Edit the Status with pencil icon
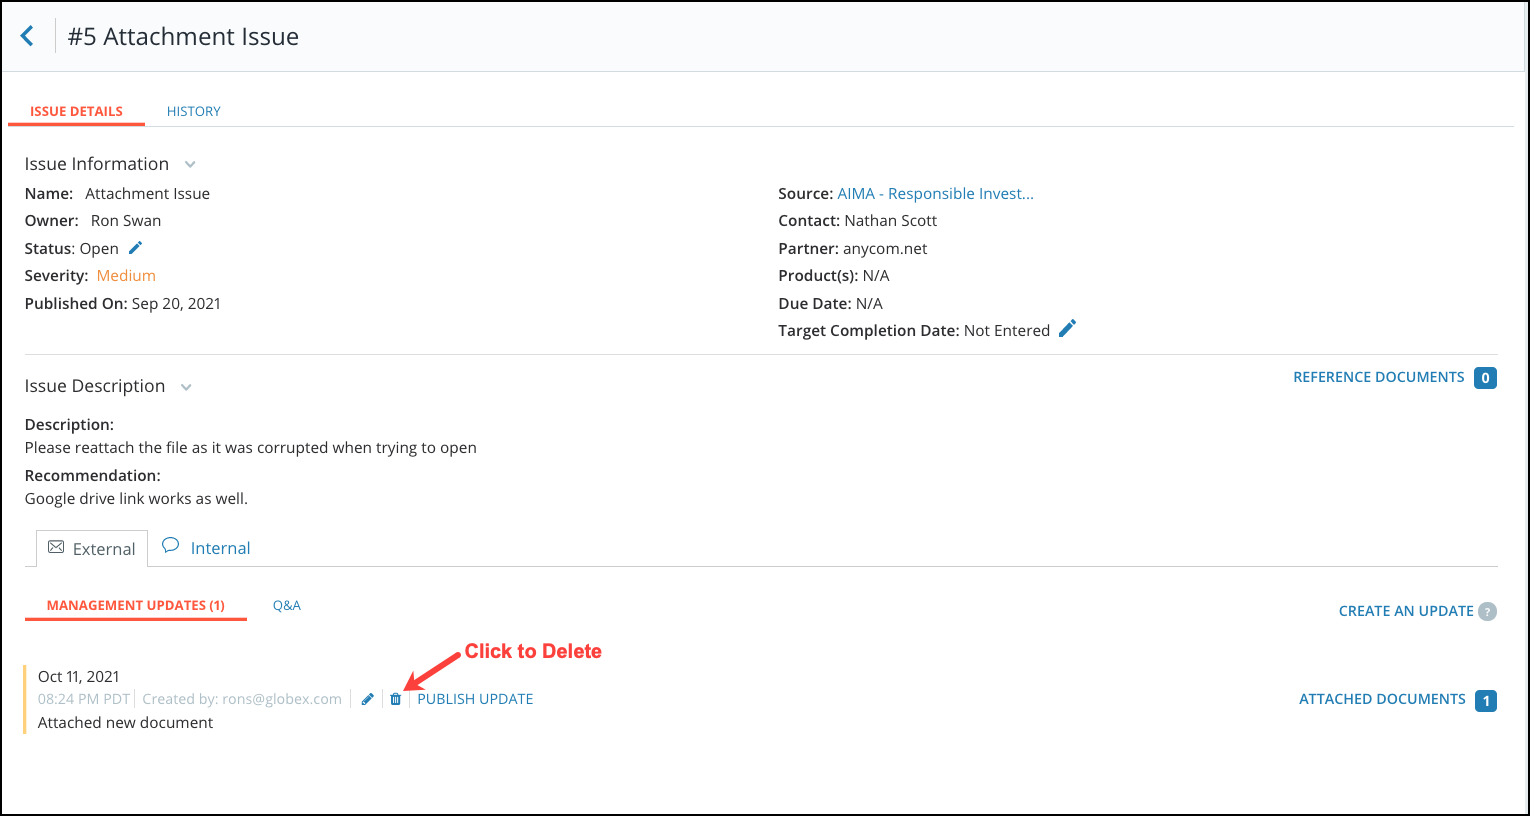Screen dimensions: 1530x816 tap(136, 247)
